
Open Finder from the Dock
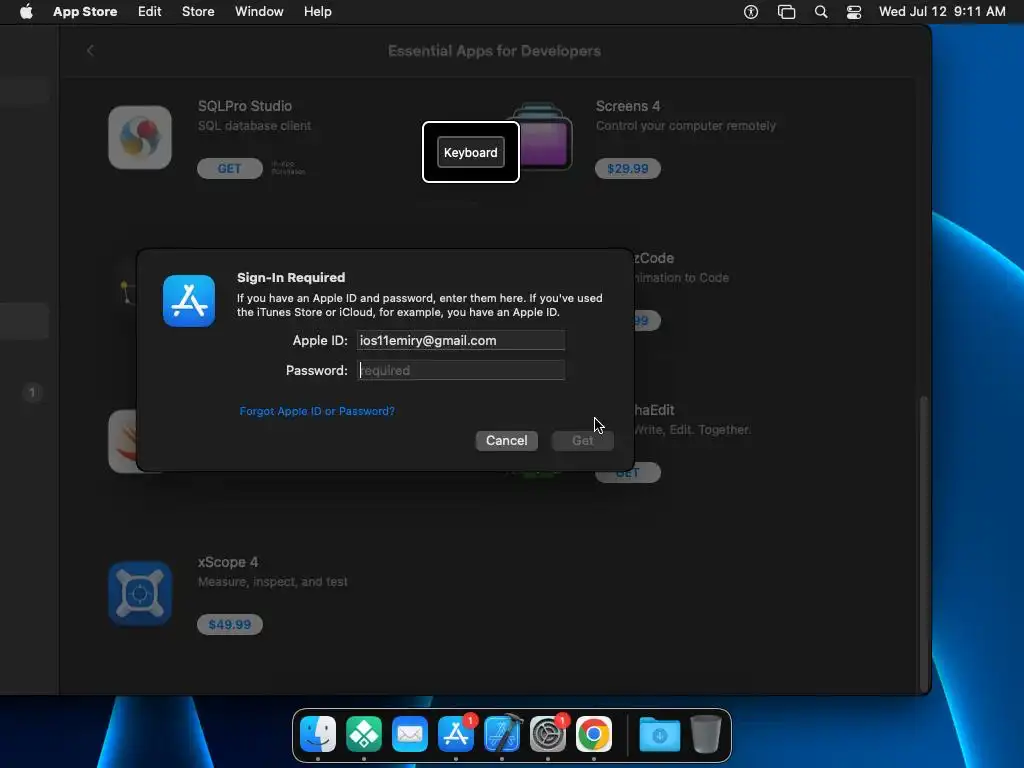(318, 733)
